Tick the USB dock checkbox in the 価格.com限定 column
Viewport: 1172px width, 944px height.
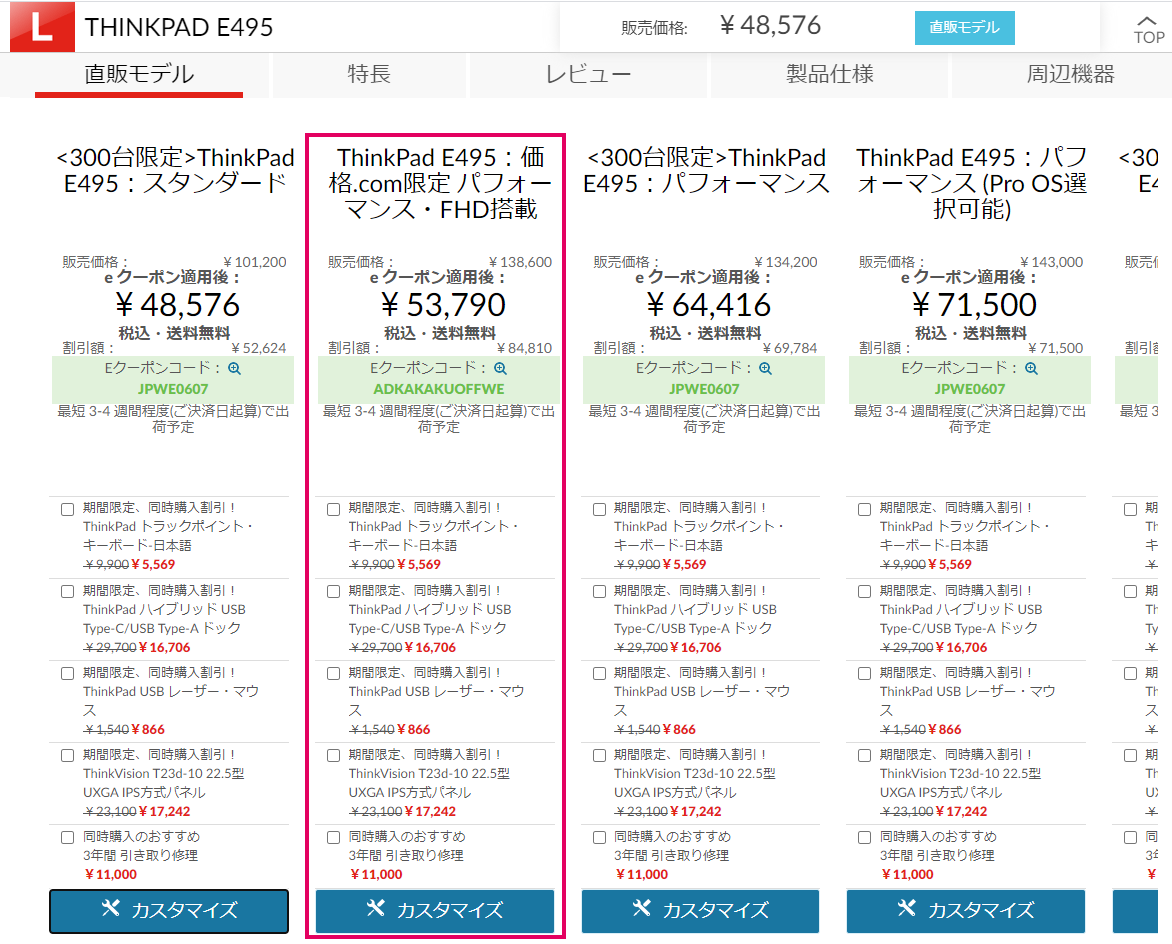(x=333, y=592)
